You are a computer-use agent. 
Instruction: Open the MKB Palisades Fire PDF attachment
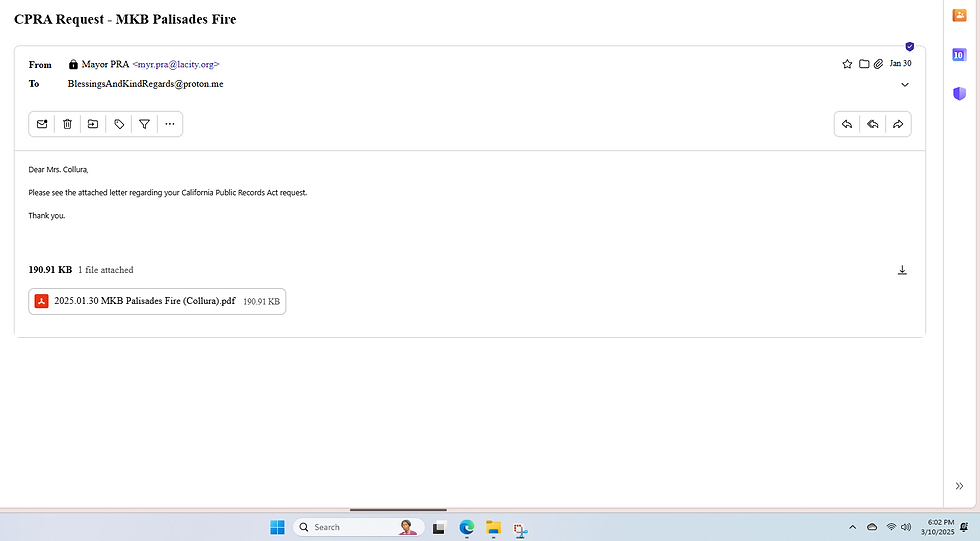pos(157,301)
